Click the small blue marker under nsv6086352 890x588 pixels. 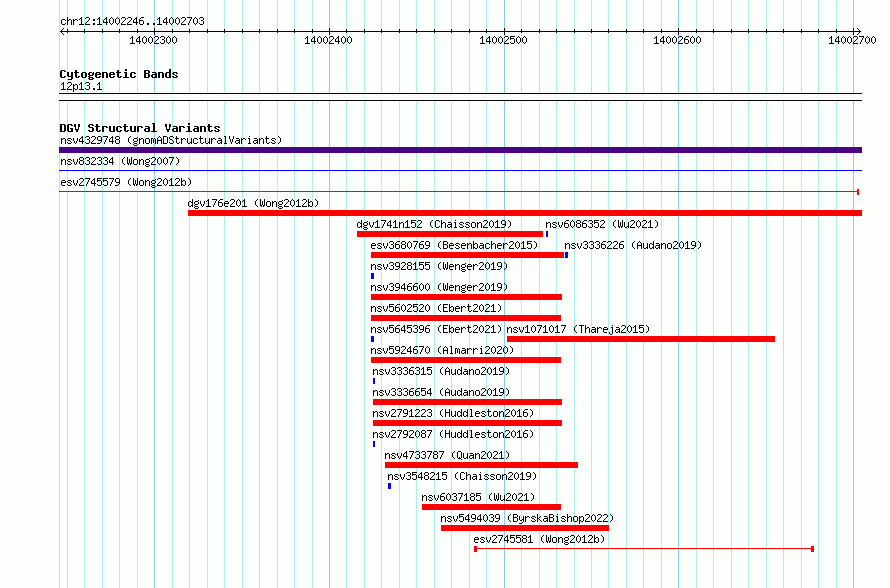click(547, 234)
